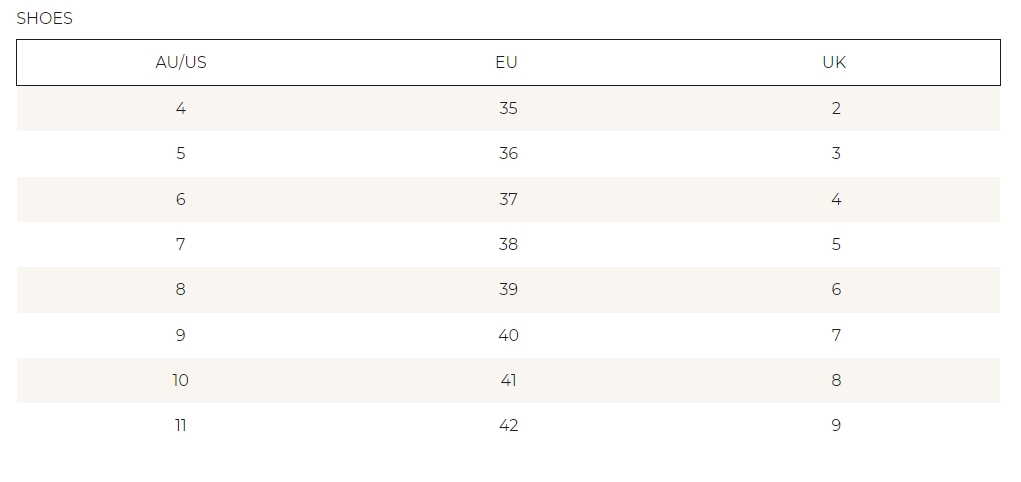Click the SHOES heading text
This screenshot has width=1021, height=482.
[45, 18]
